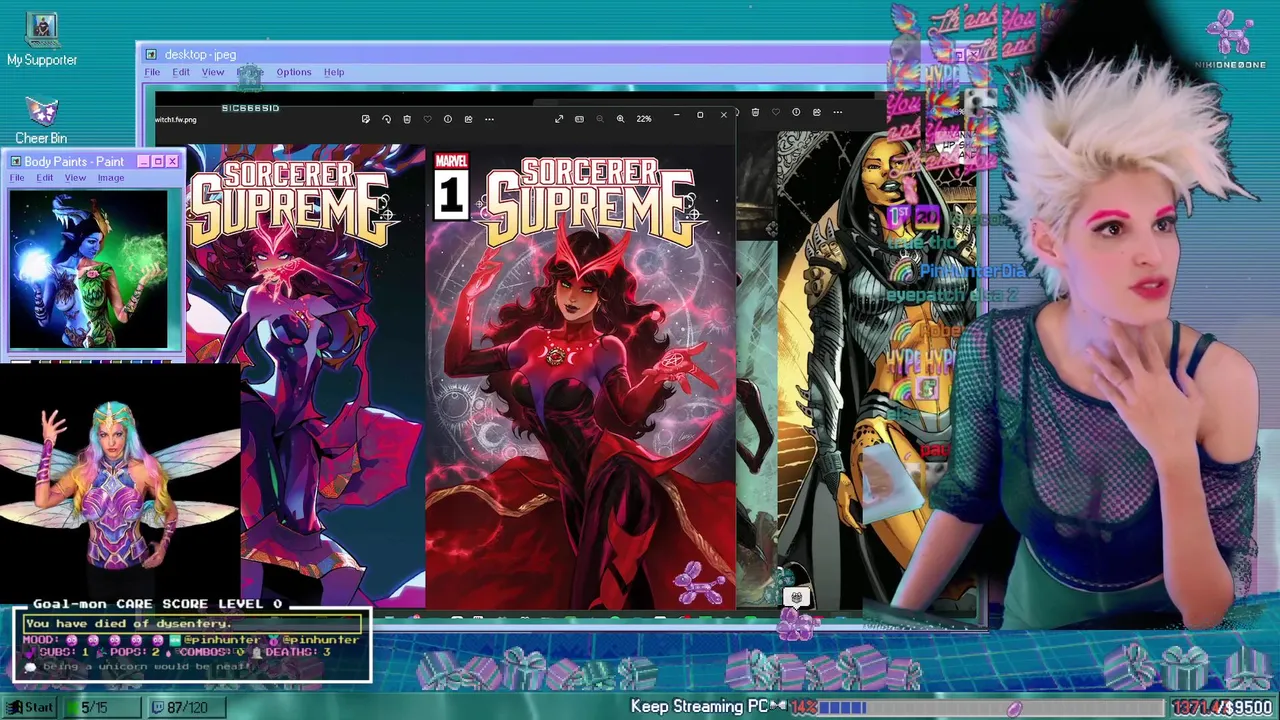Zoom out in the witch1.fw.png viewer

(x=600, y=119)
